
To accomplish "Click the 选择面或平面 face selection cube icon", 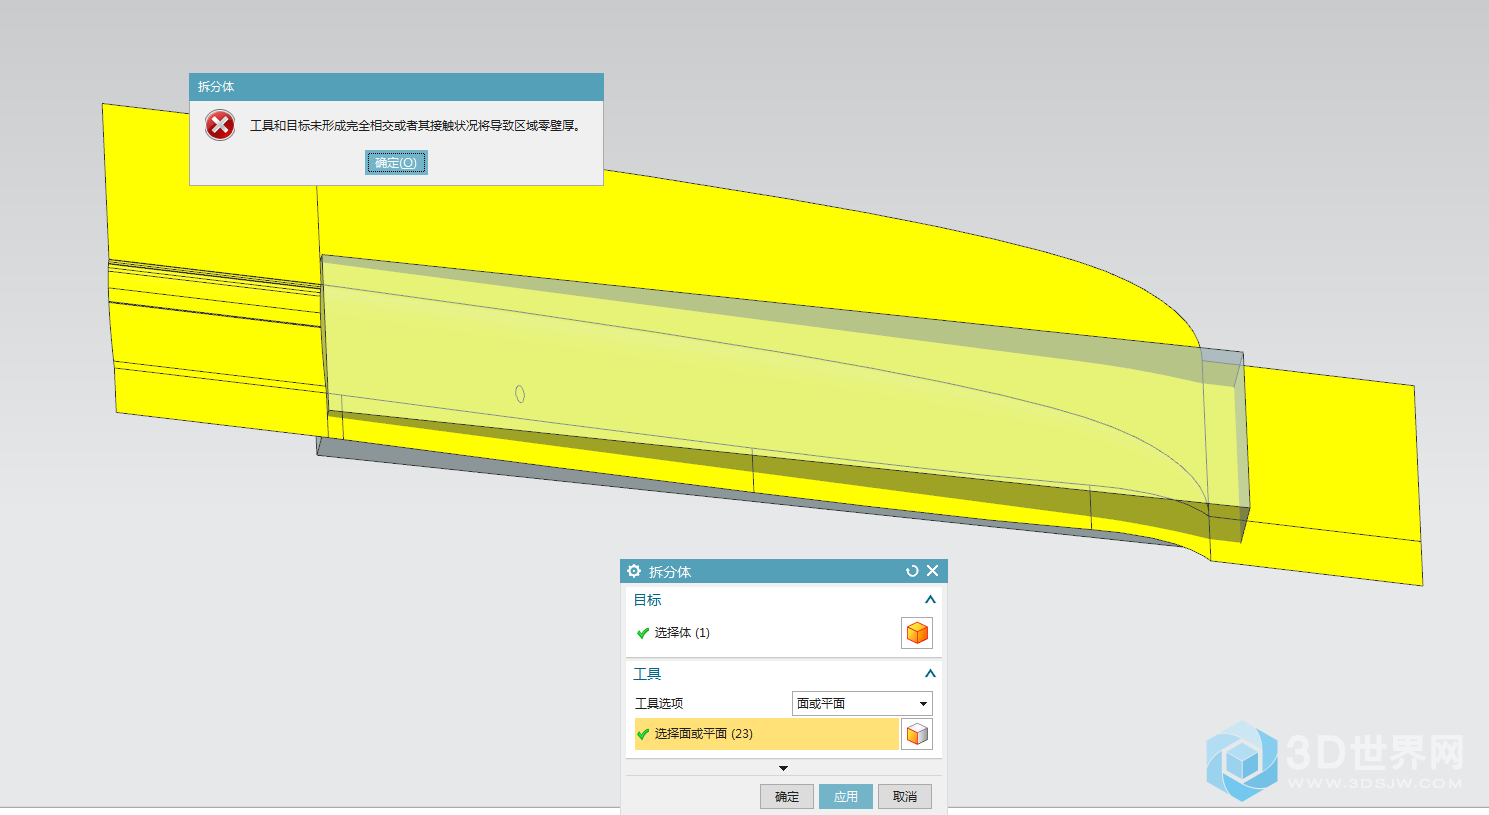I will click(917, 734).
